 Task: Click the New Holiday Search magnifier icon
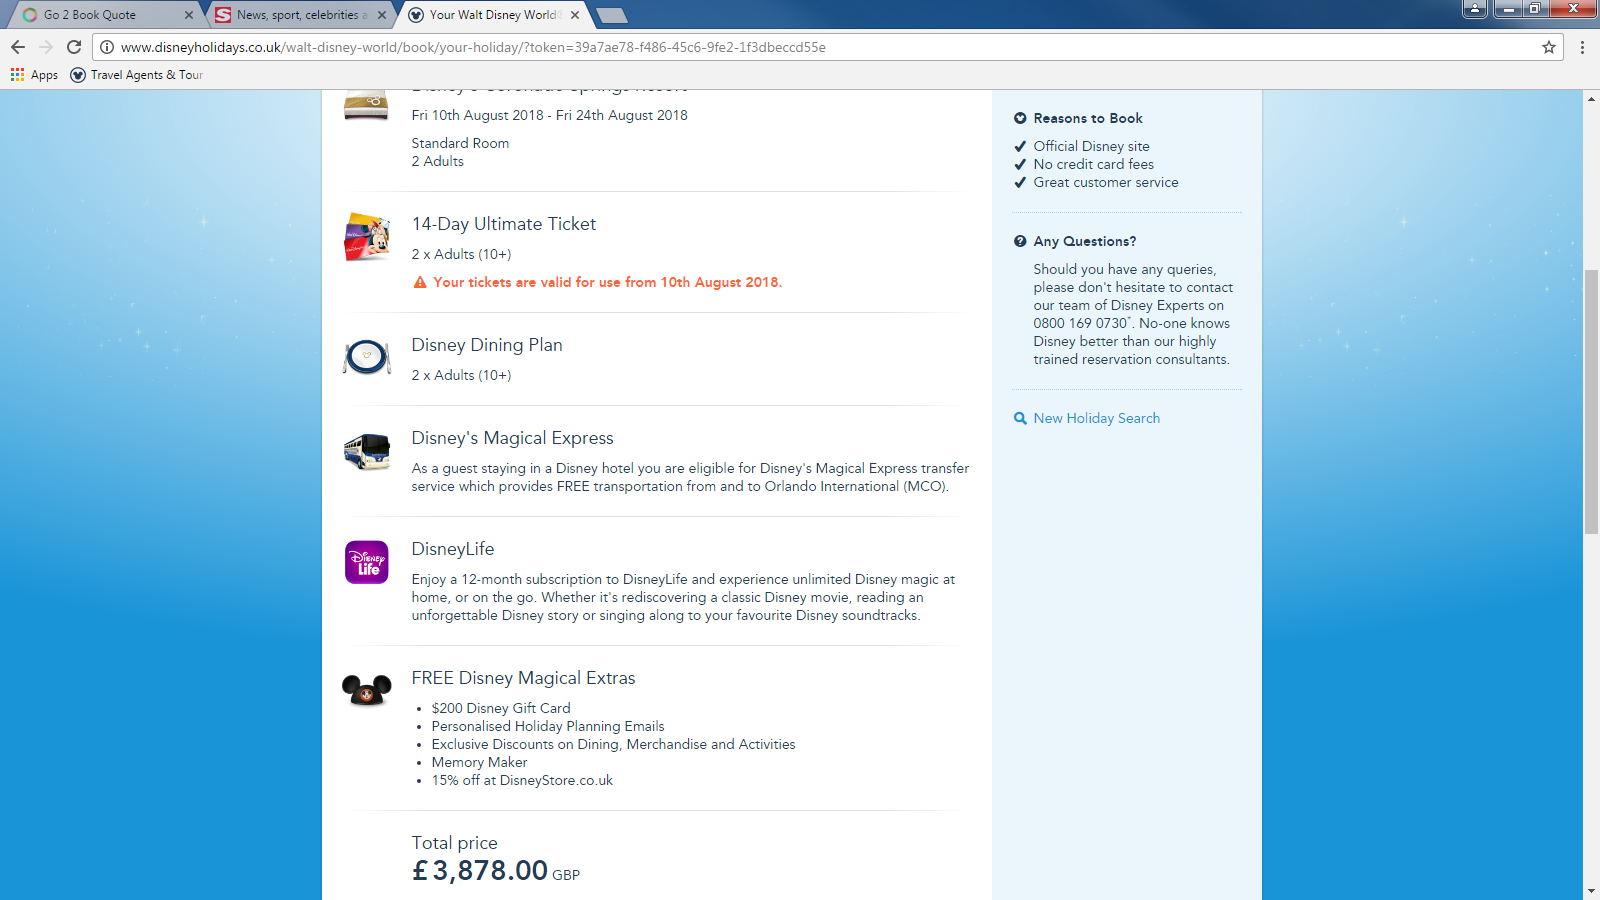click(x=1020, y=418)
